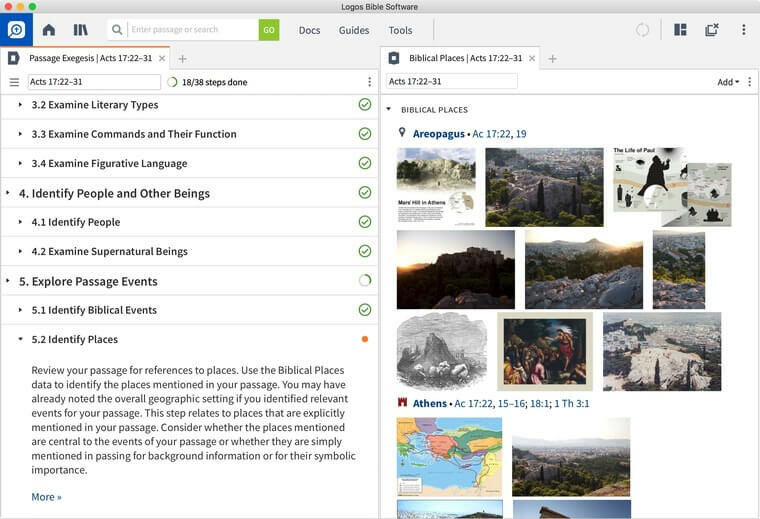Click the Passage Exegesis Acts 17:22-31 reference box
The image size is (760, 519).
click(94, 82)
